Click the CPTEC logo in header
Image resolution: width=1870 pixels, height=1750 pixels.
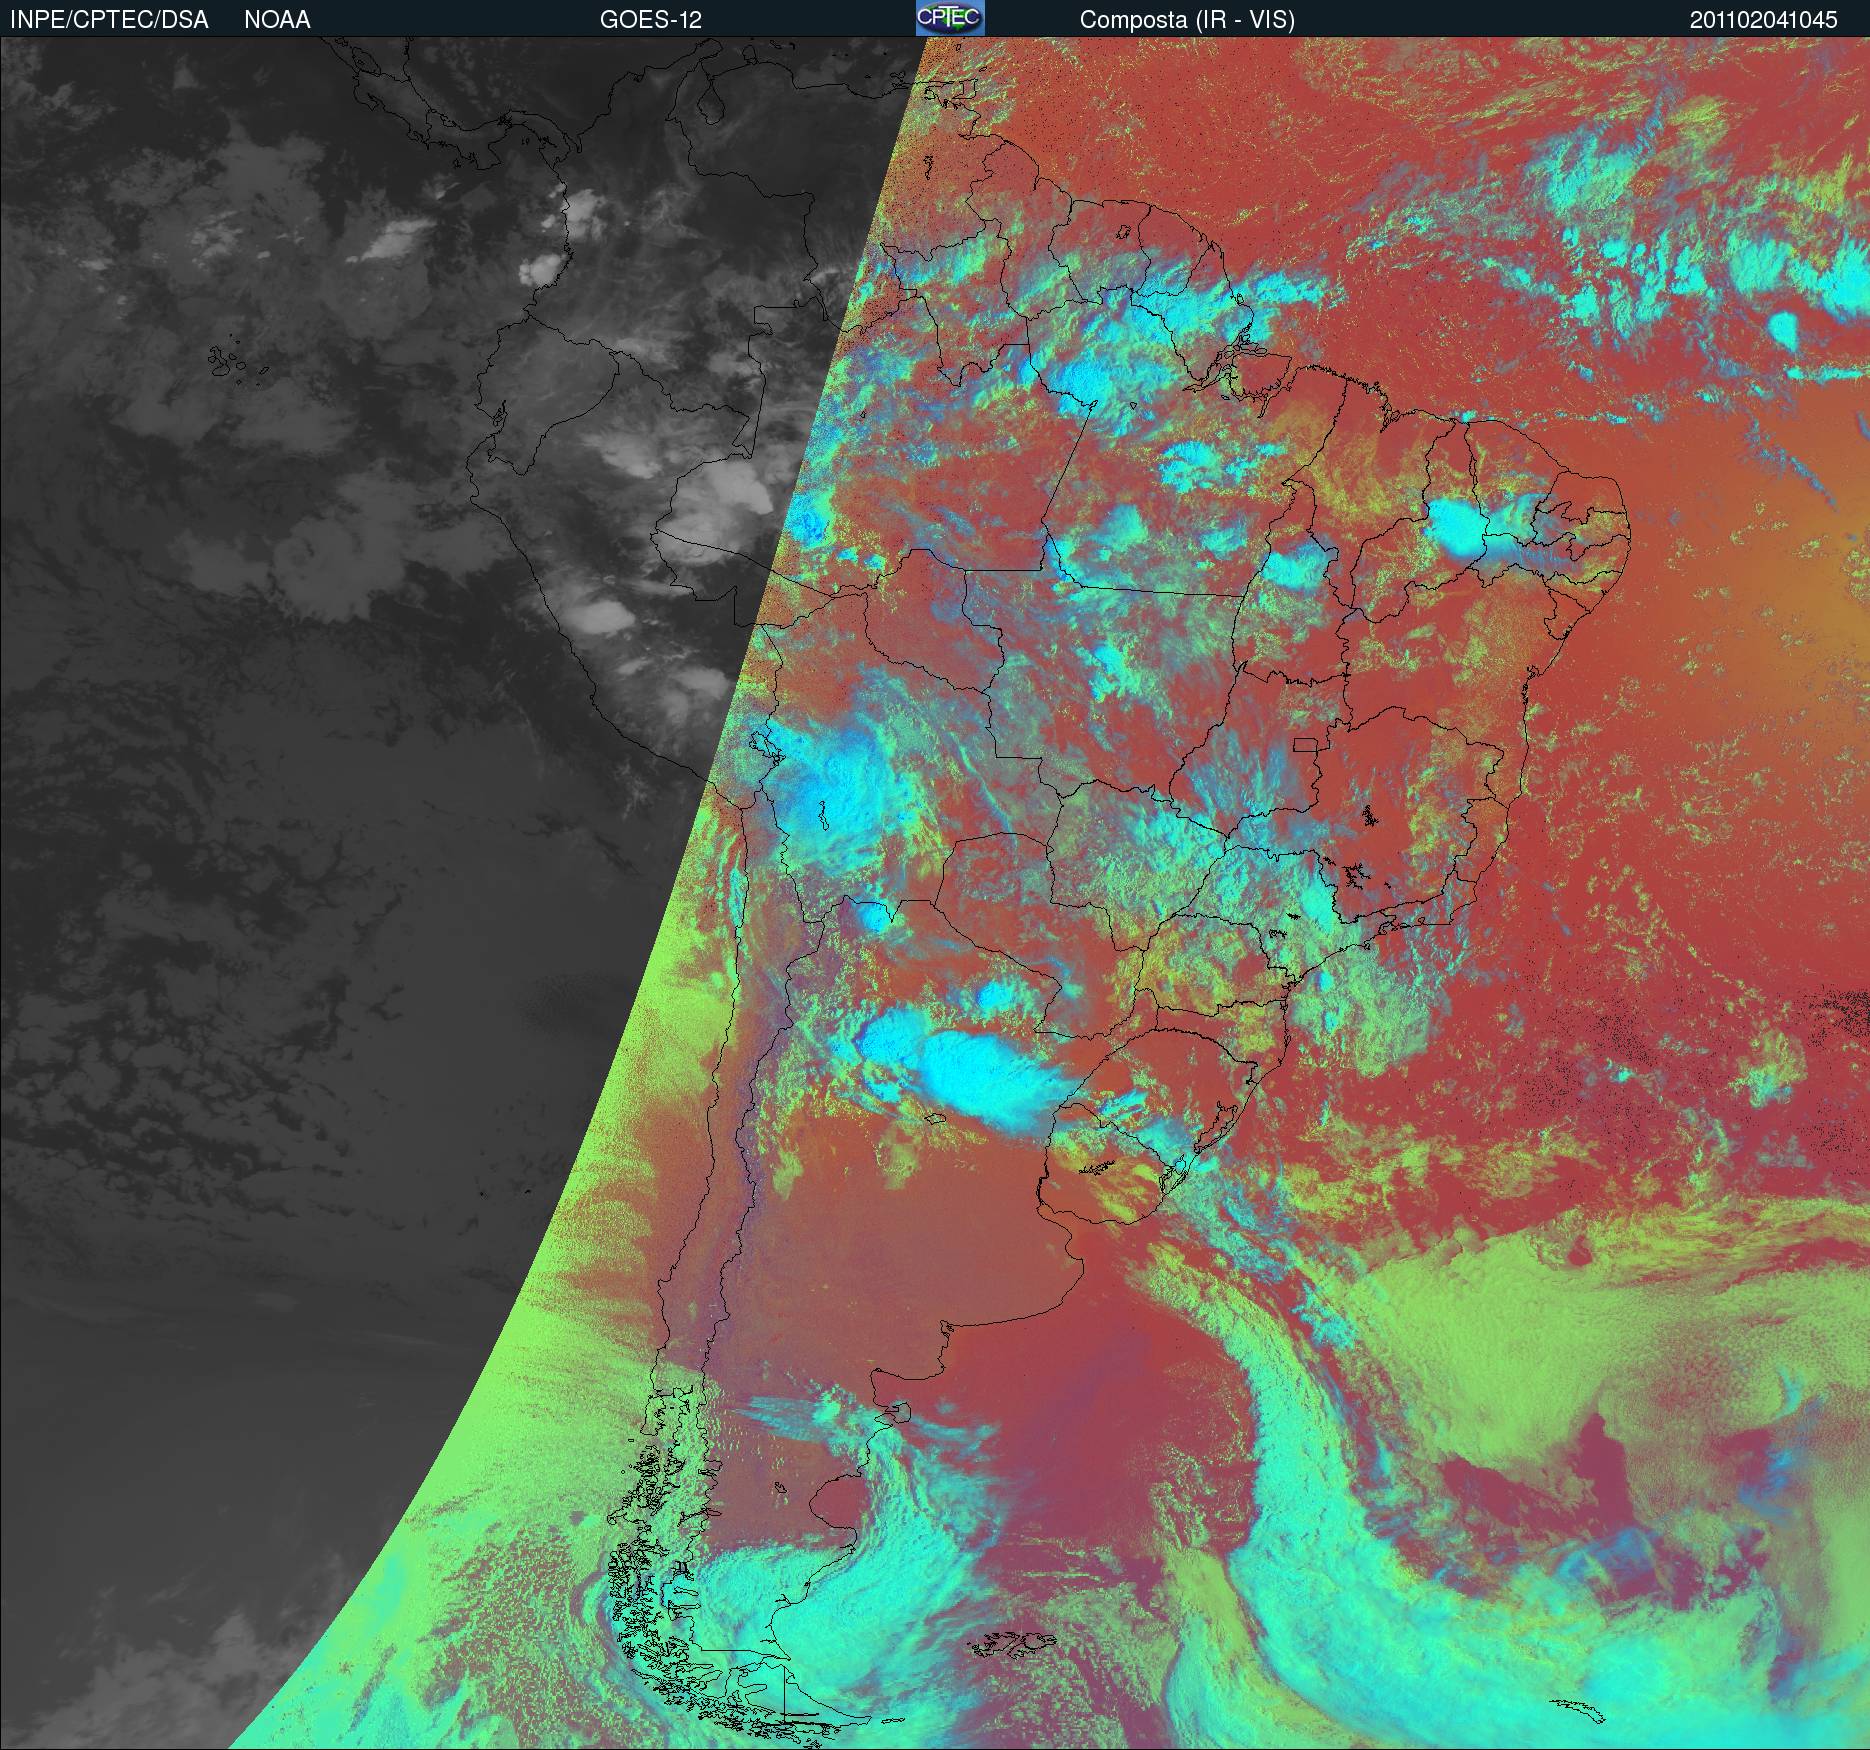coord(950,18)
